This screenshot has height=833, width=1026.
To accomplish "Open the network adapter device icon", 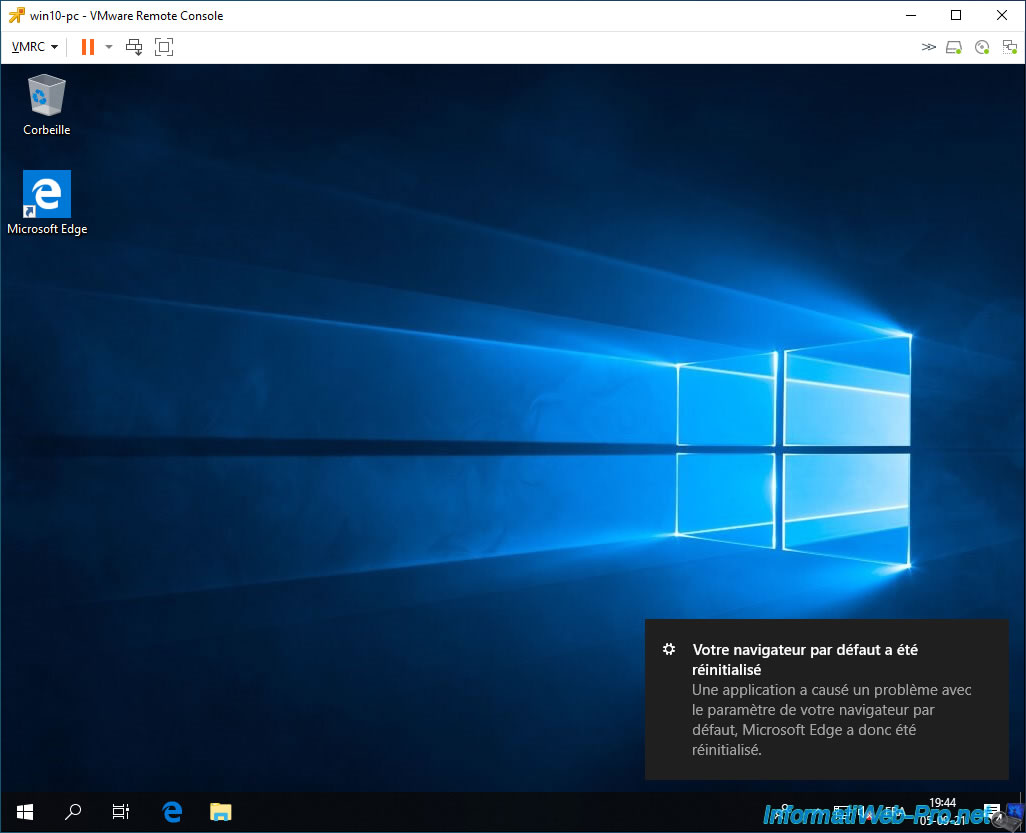I will point(1010,47).
